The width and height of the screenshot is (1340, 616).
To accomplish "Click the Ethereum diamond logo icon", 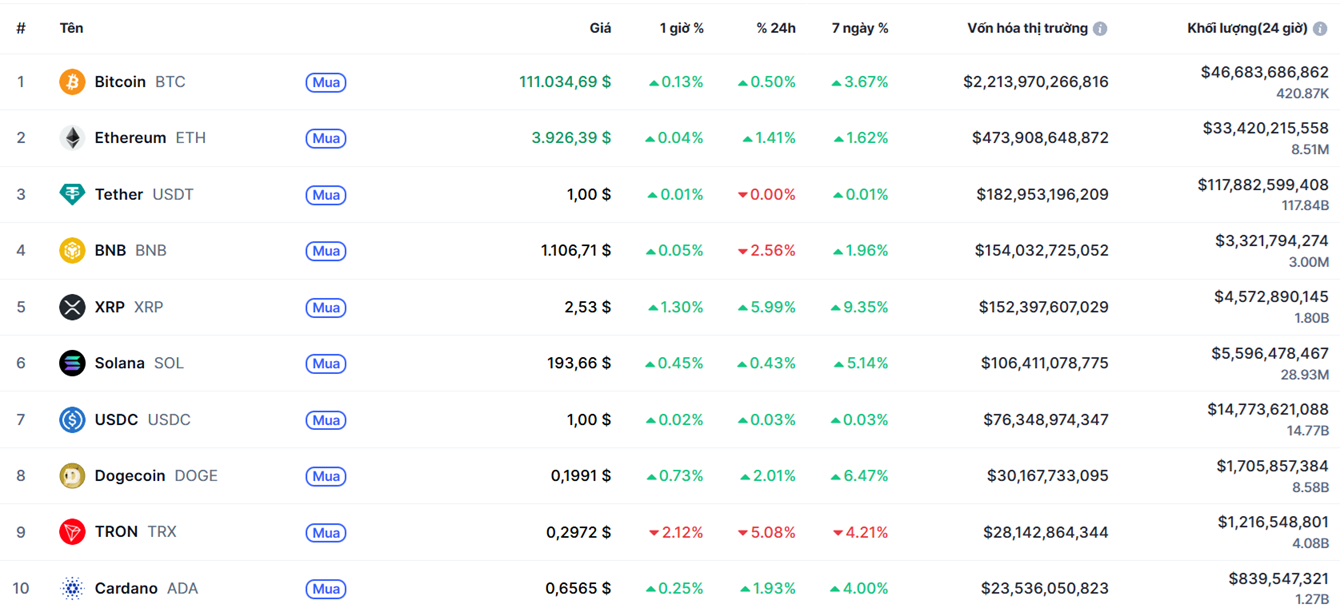I will click(72, 138).
